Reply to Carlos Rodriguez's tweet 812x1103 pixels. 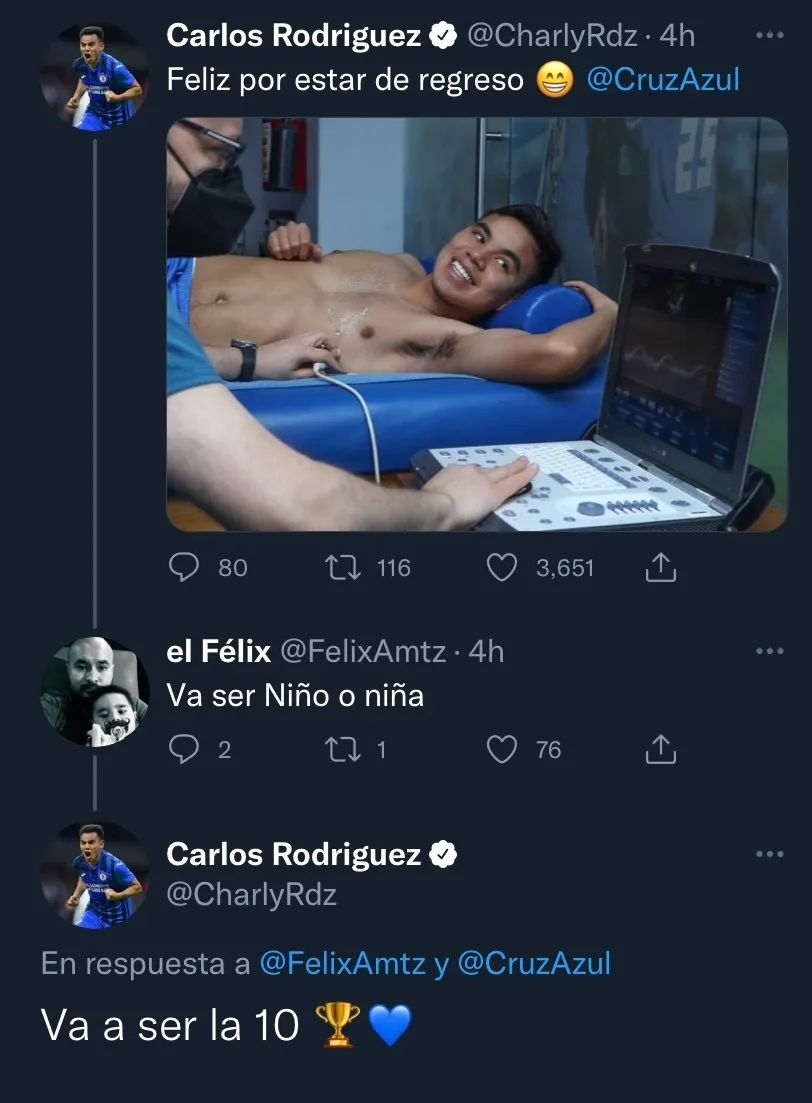pos(186,567)
